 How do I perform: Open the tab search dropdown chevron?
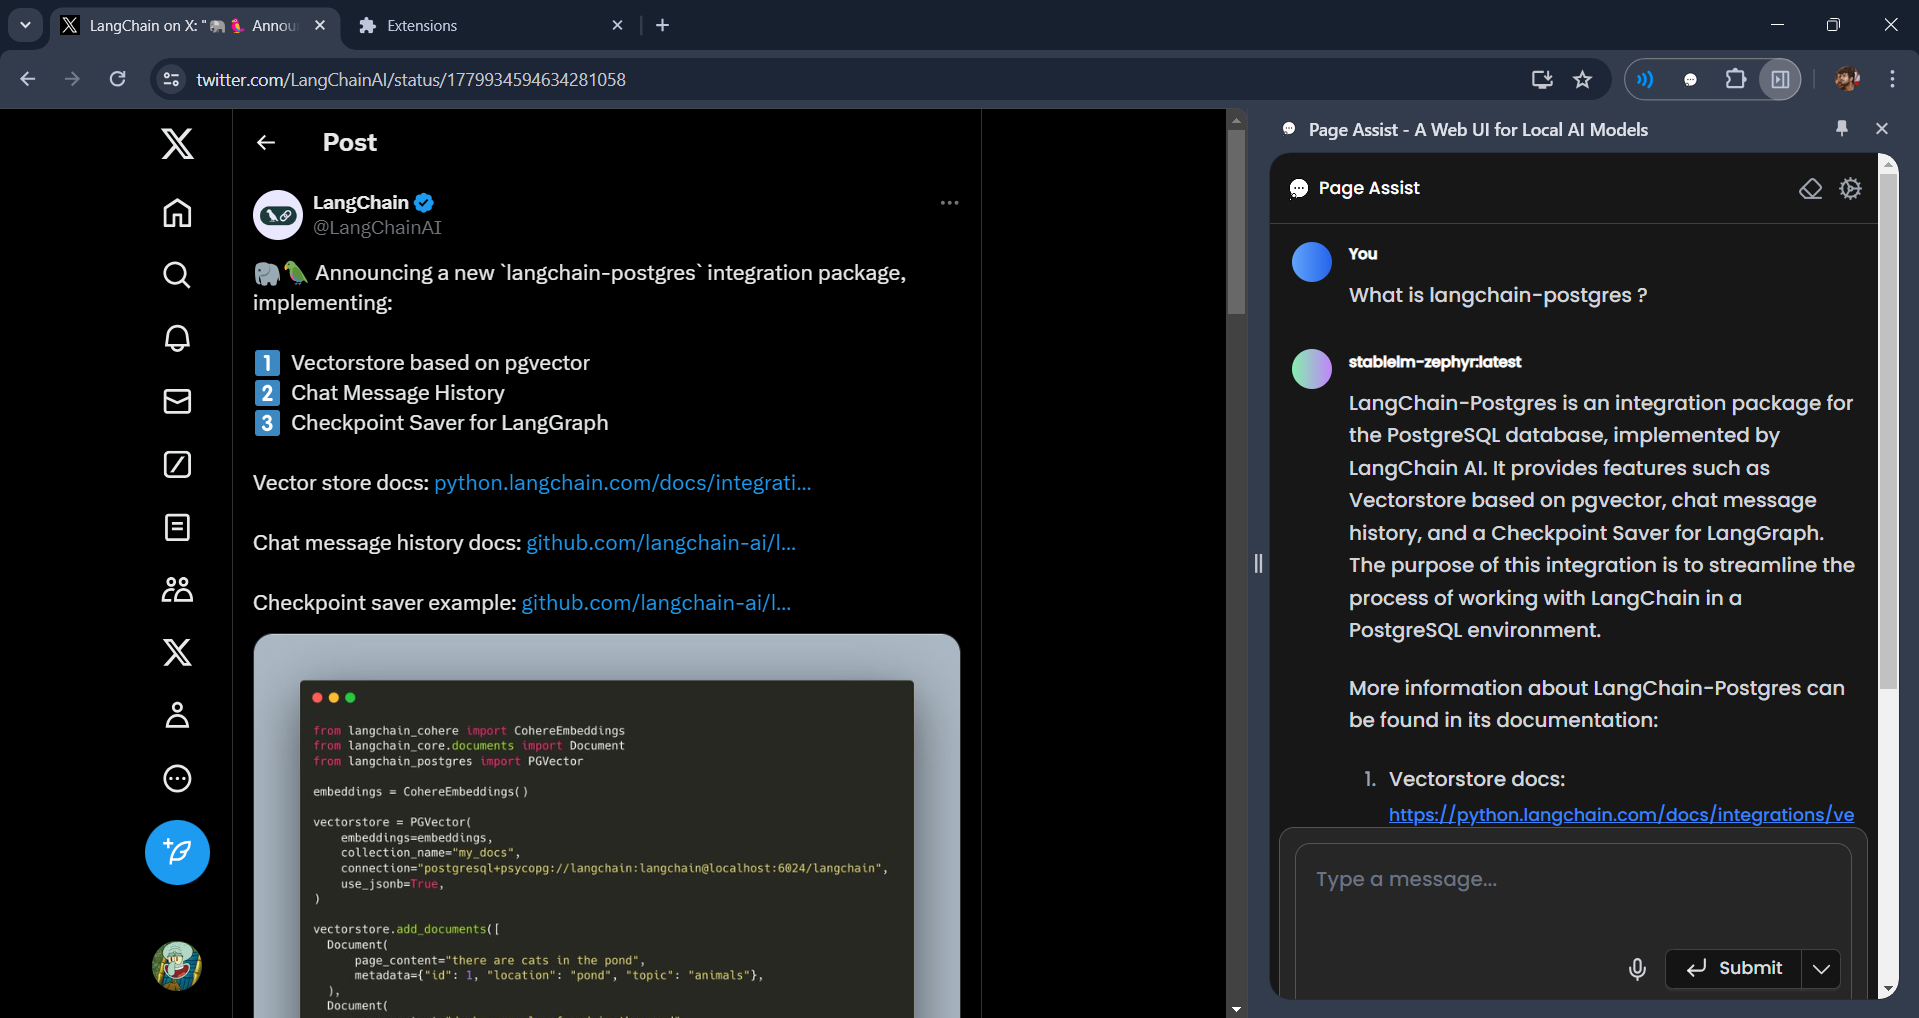click(25, 25)
